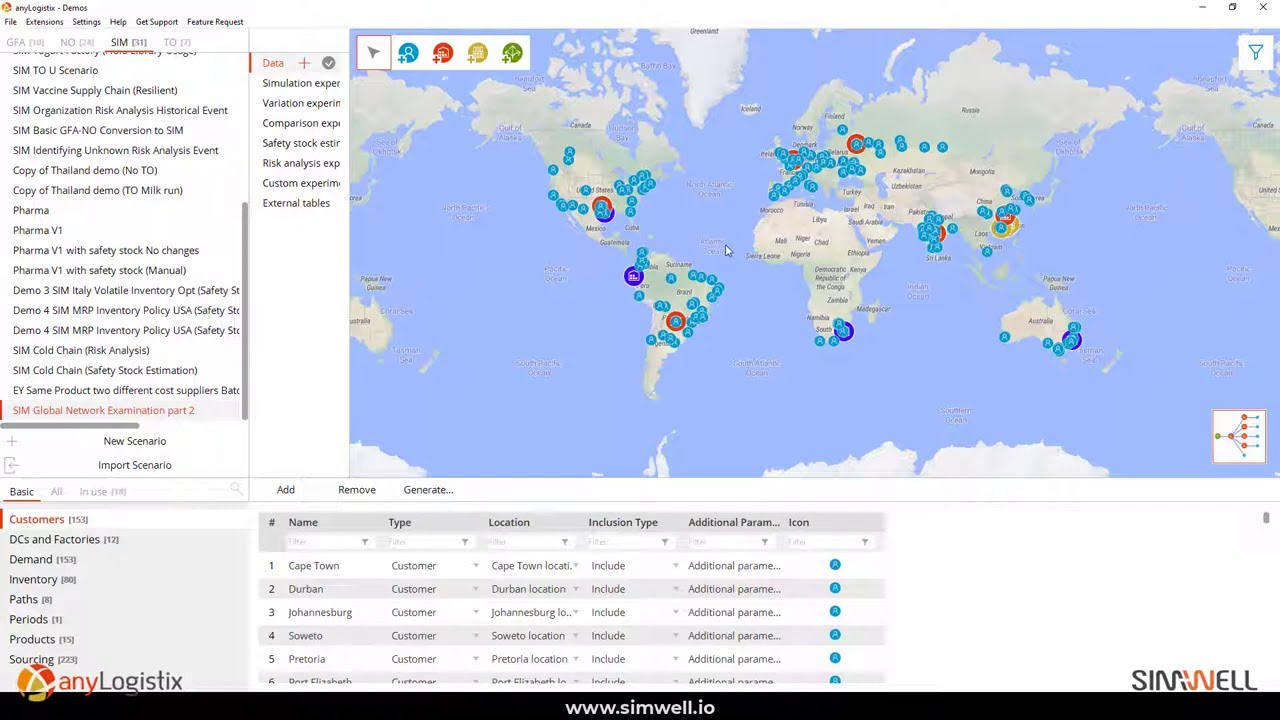Select the pointer arrow tool on map toolbar
This screenshot has height=720, width=1280.
(x=373, y=53)
